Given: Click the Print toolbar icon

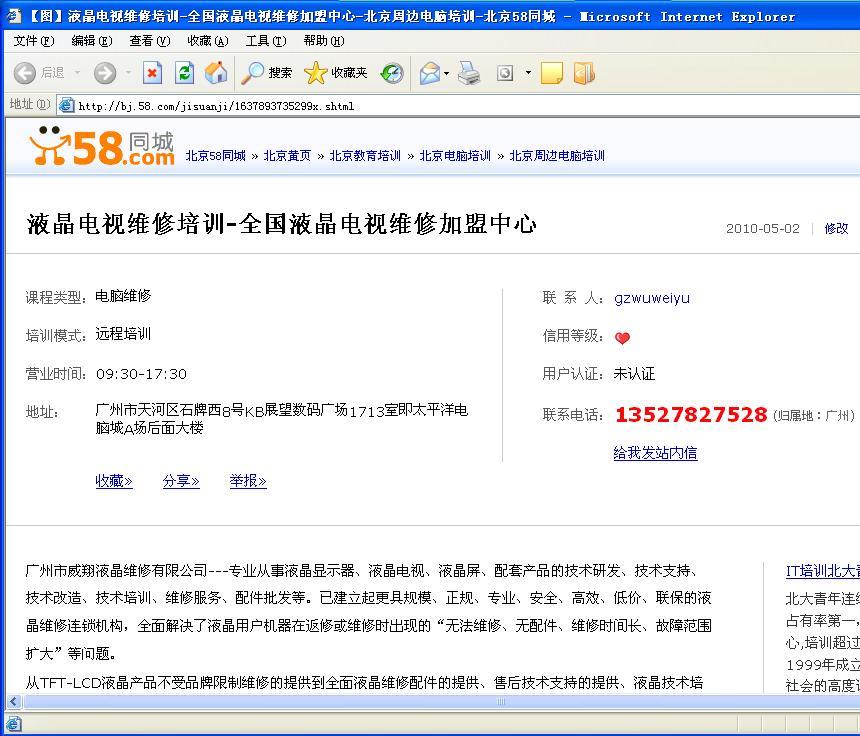Looking at the screenshot, I should (469, 73).
